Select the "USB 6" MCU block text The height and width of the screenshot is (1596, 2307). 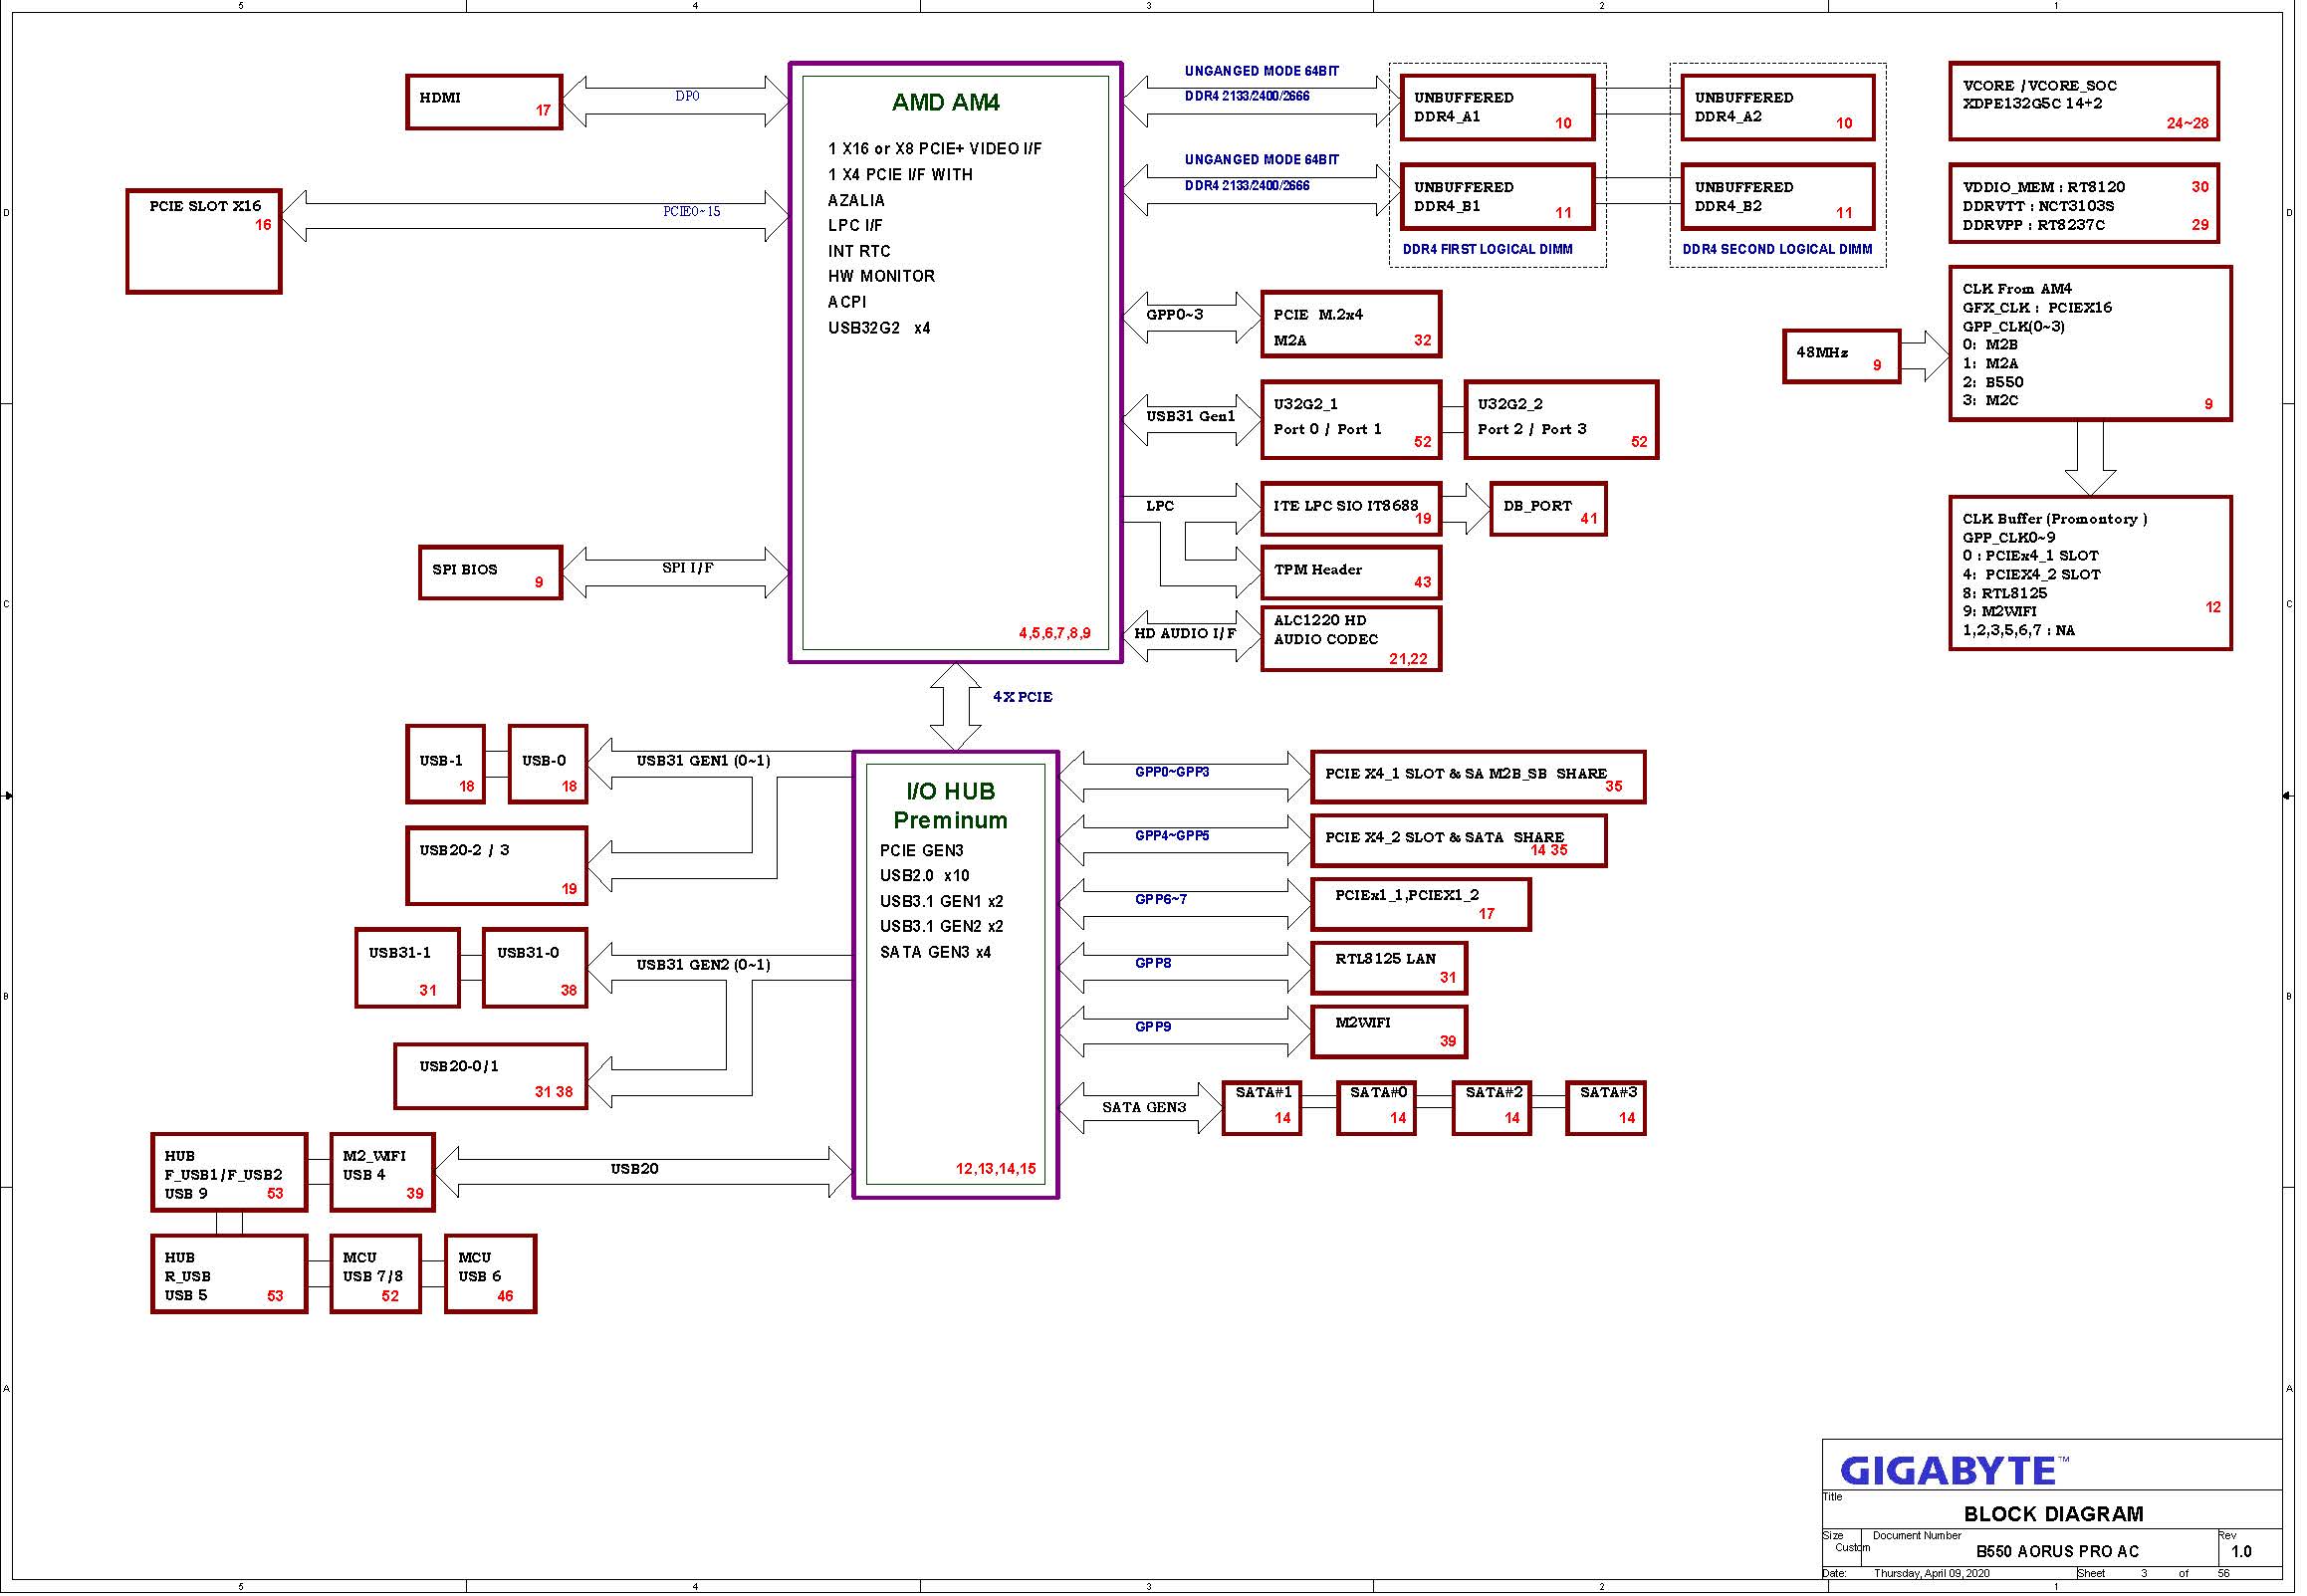[480, 1277]
